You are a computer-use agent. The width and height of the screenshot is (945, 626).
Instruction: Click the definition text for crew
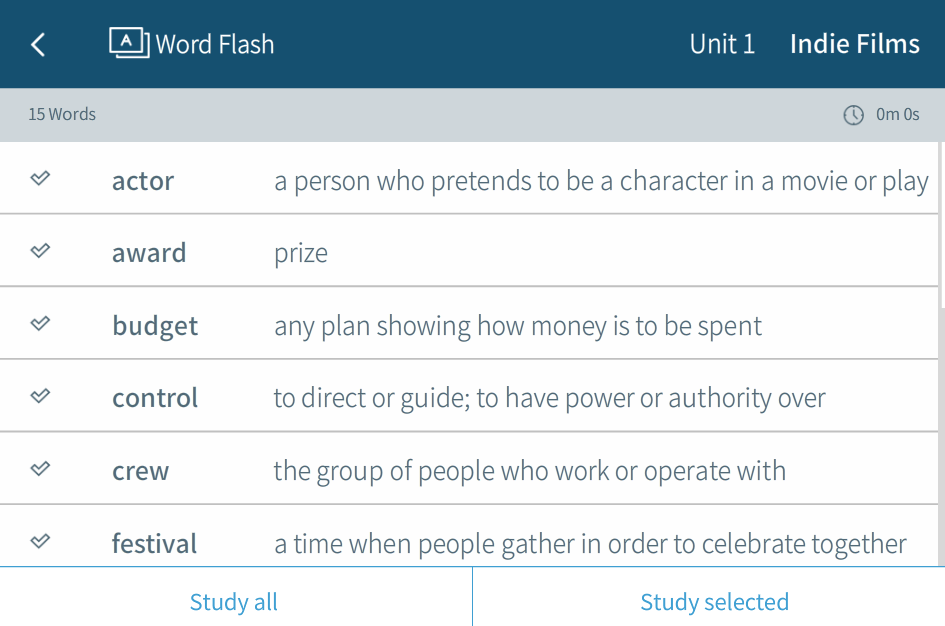(529, 471)
